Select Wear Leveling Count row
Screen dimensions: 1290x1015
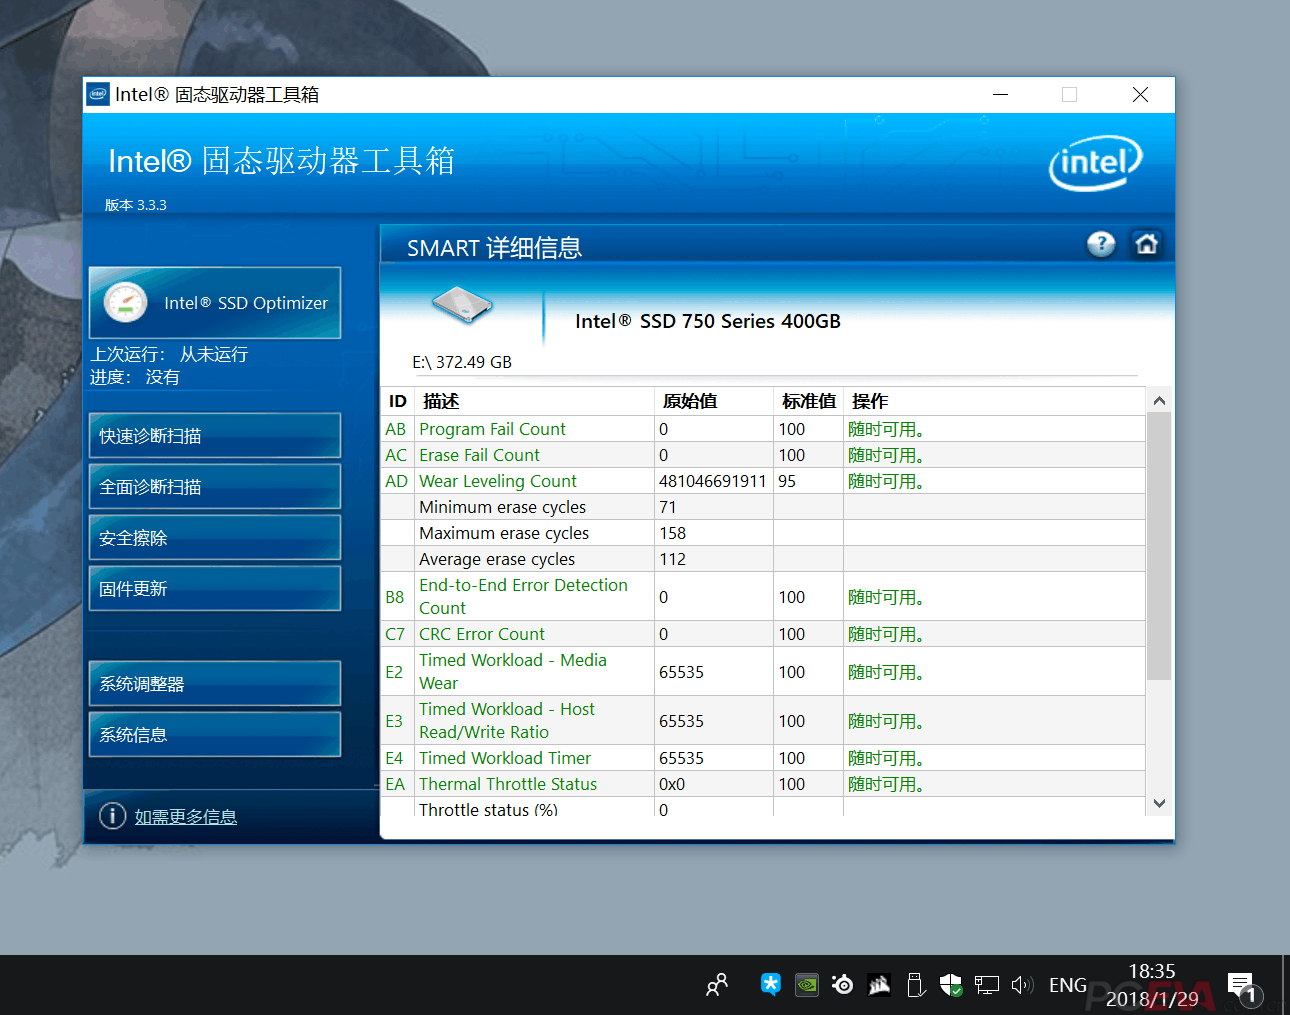[763, 481]
